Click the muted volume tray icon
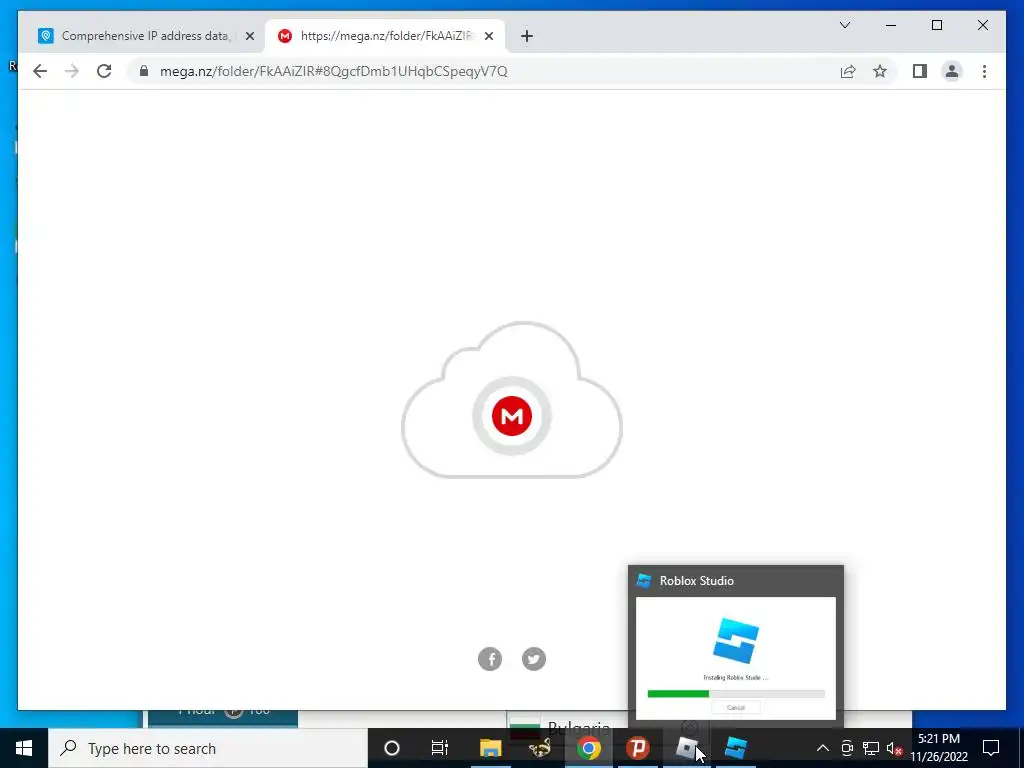 point(895,748)
